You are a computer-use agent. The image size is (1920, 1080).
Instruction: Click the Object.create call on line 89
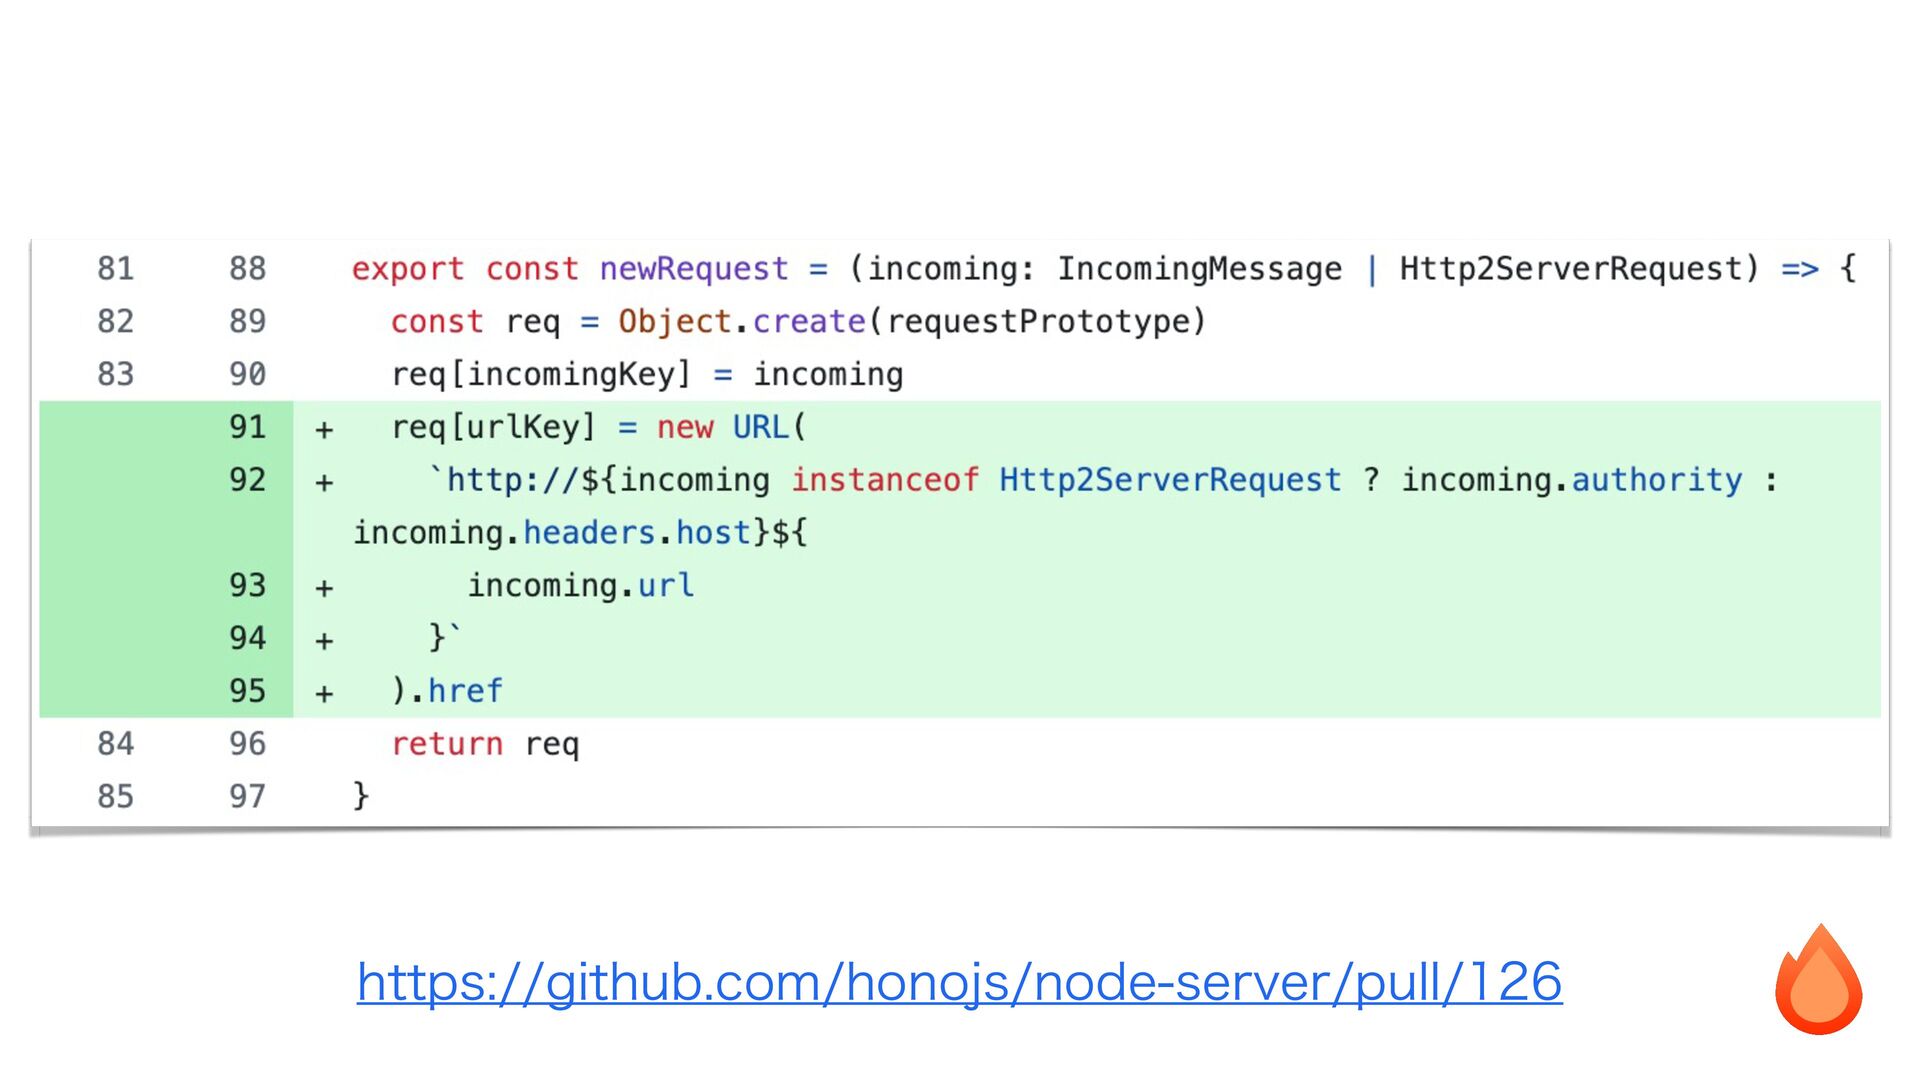coord(741,321)
